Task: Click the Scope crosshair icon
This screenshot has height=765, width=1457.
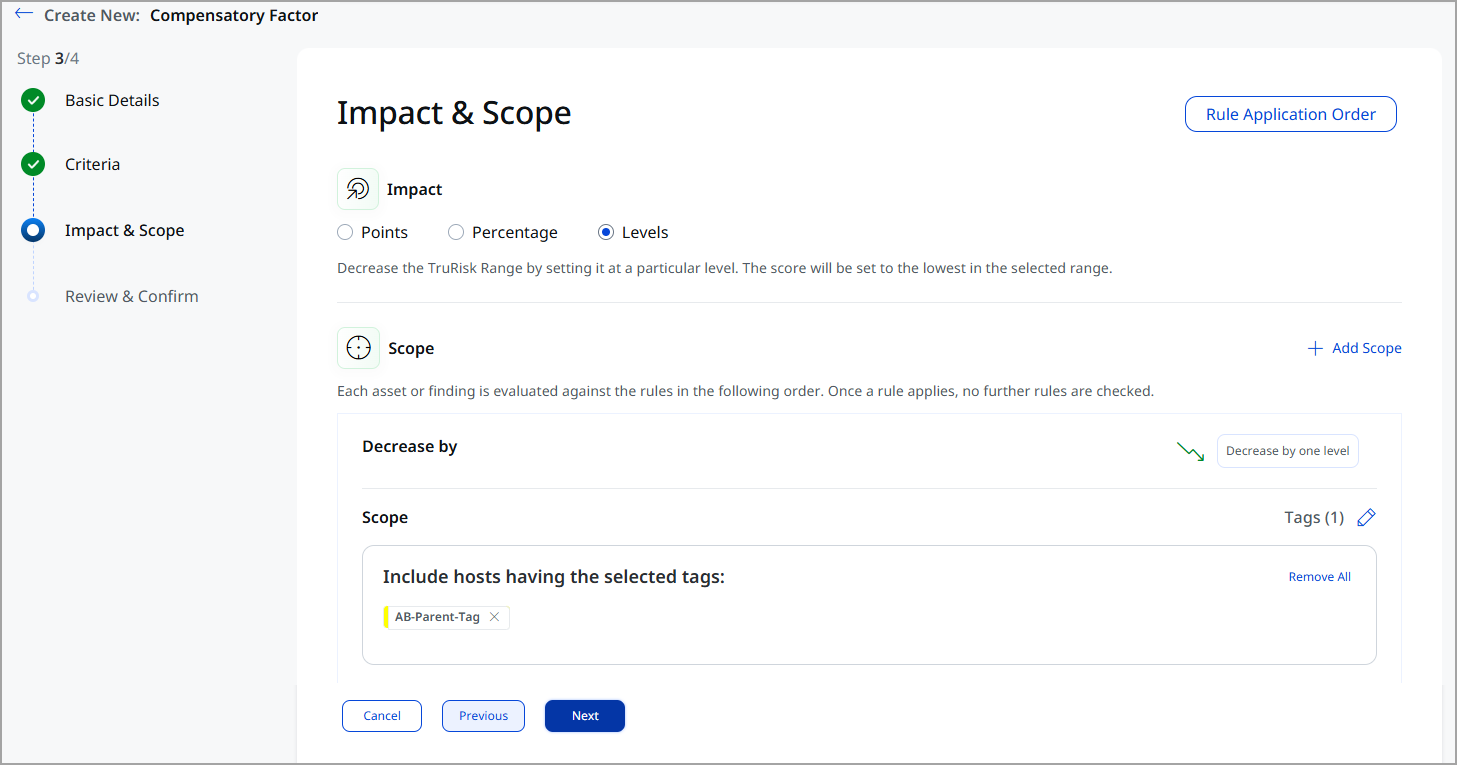Action: coord(357,347)
